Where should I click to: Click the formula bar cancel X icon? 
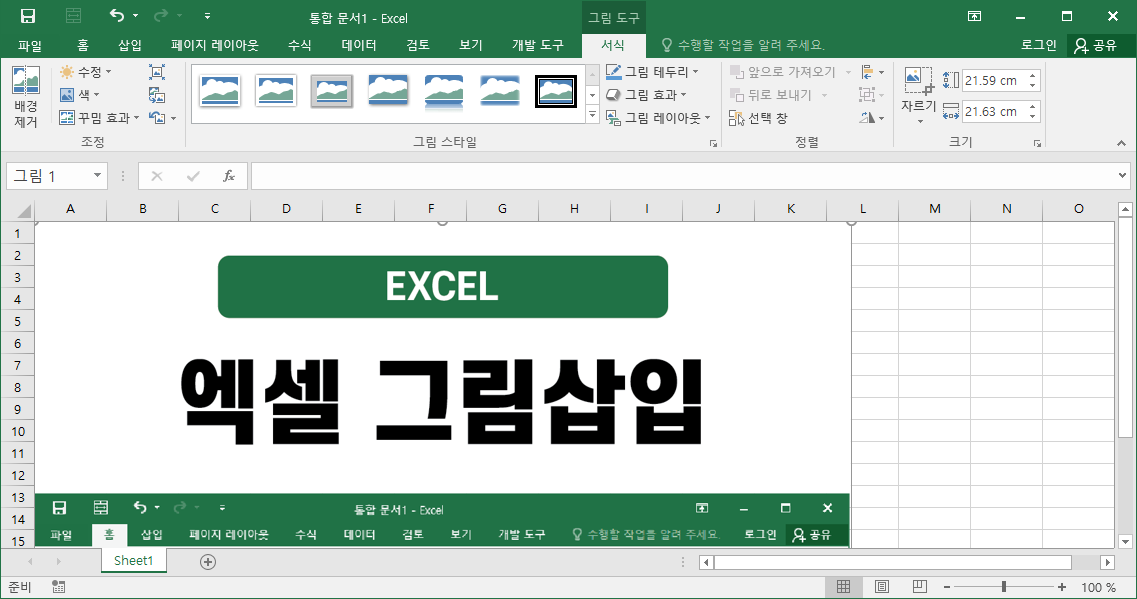[x=157, y=176]
